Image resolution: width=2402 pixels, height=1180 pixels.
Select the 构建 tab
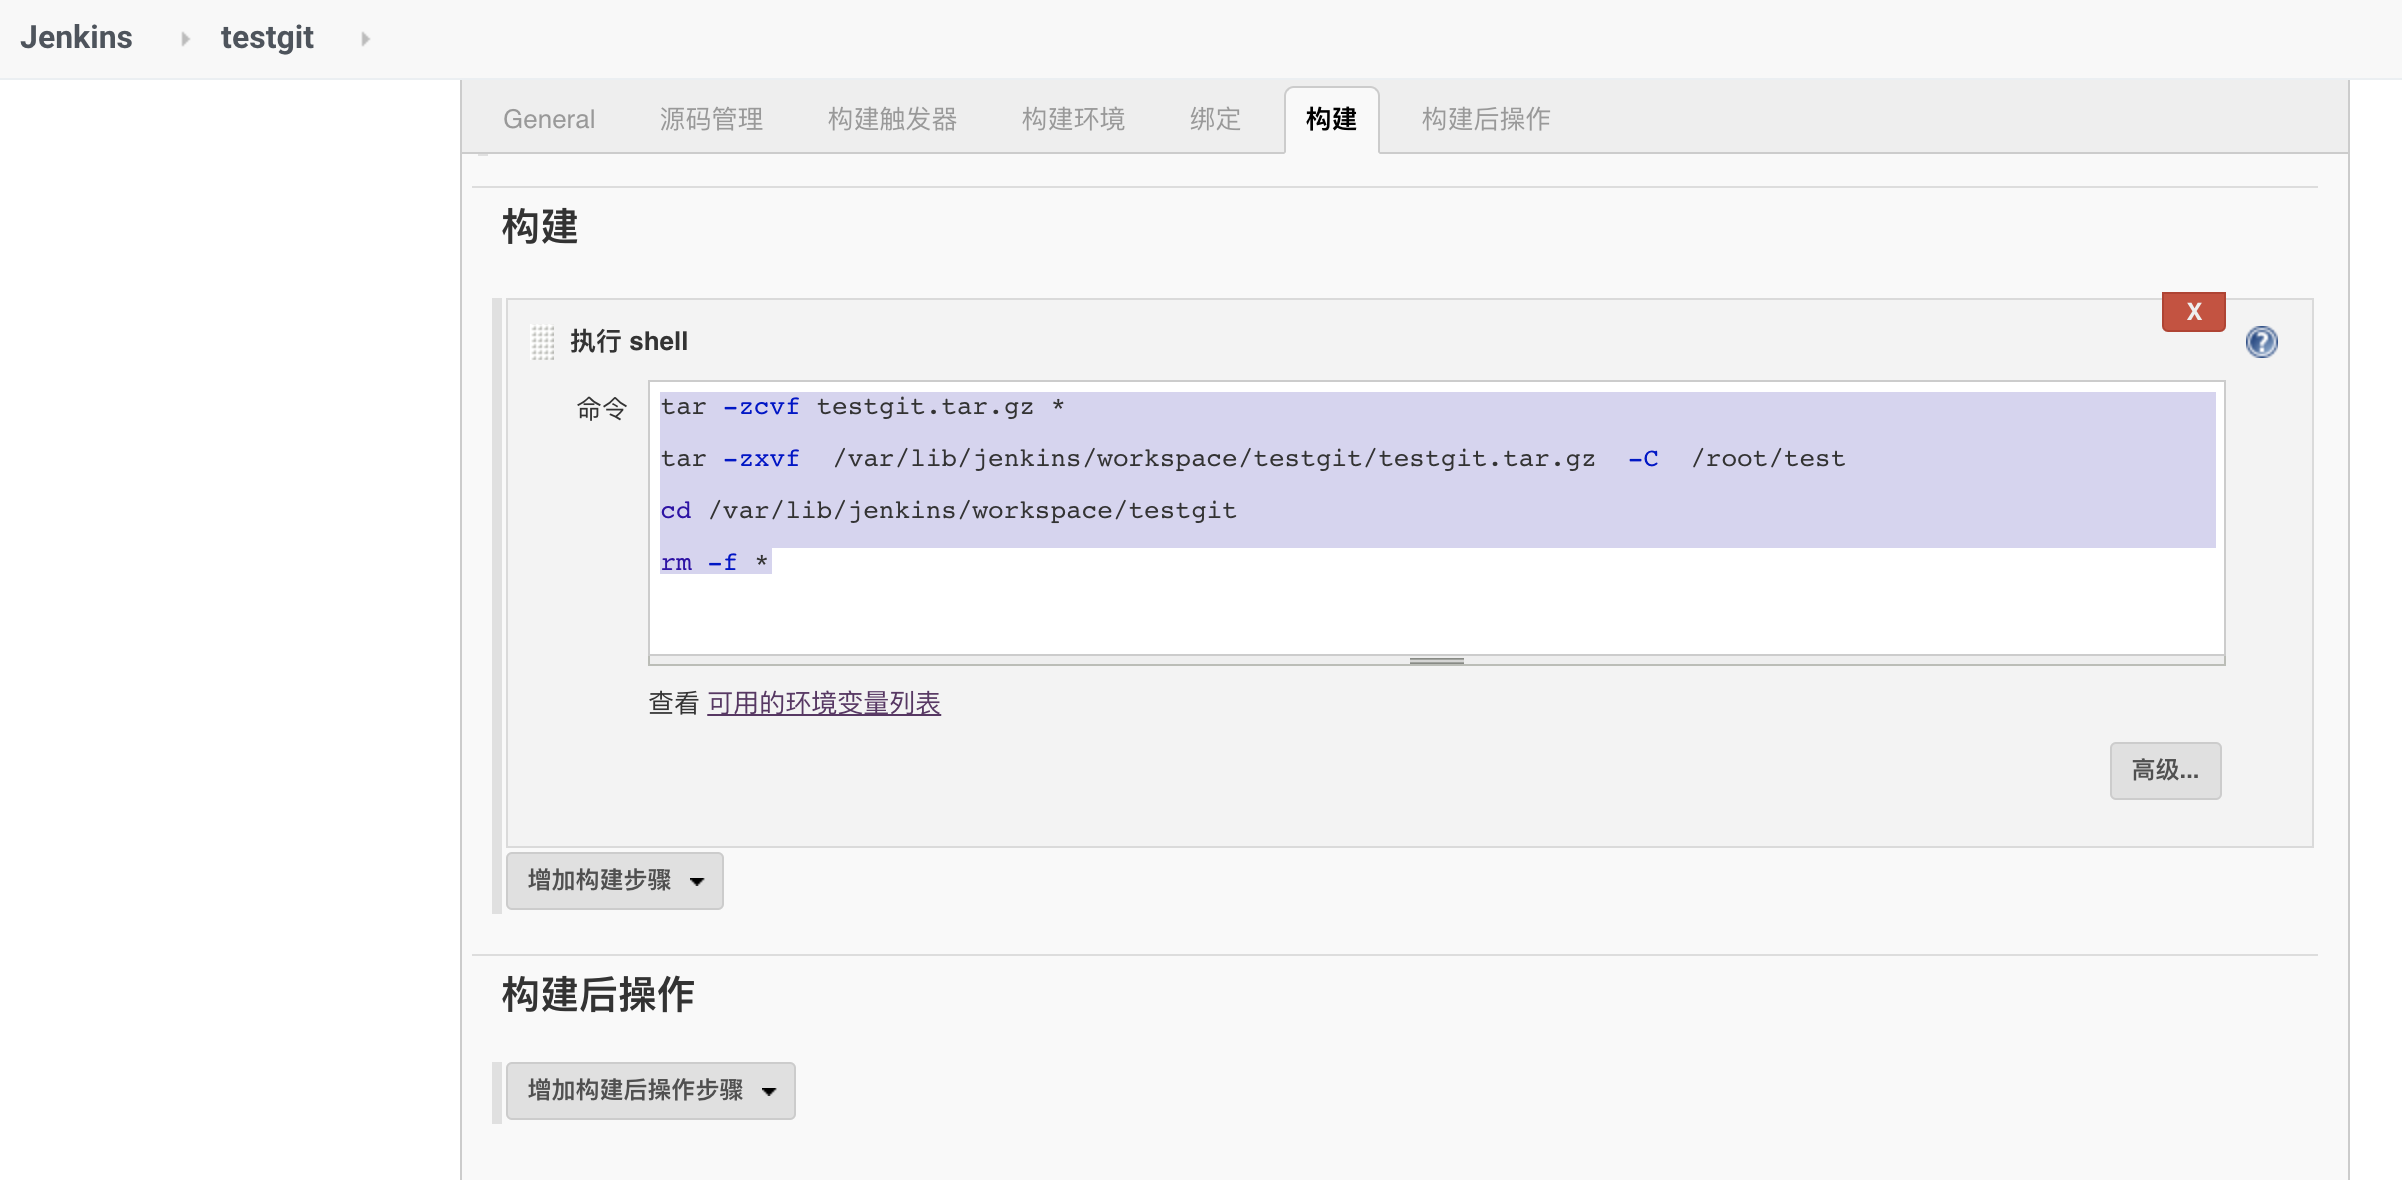tap(1331, 119)
